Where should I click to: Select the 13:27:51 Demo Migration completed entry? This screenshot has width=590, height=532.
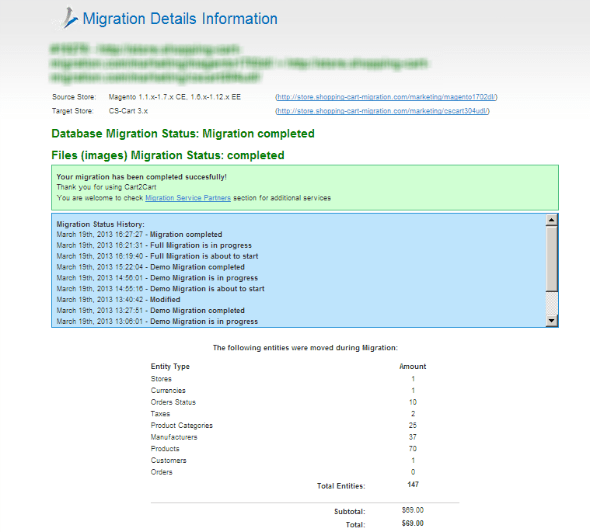[151, 310]
